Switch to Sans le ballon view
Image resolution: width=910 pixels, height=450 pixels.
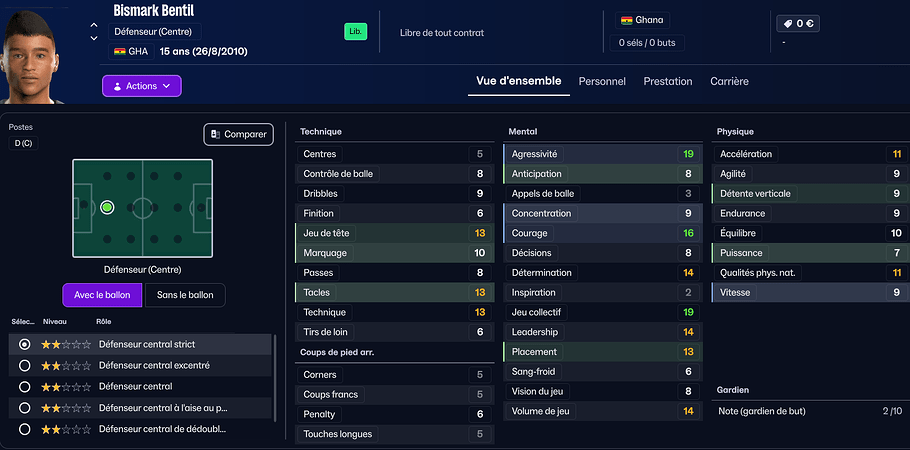click(185, 295)
